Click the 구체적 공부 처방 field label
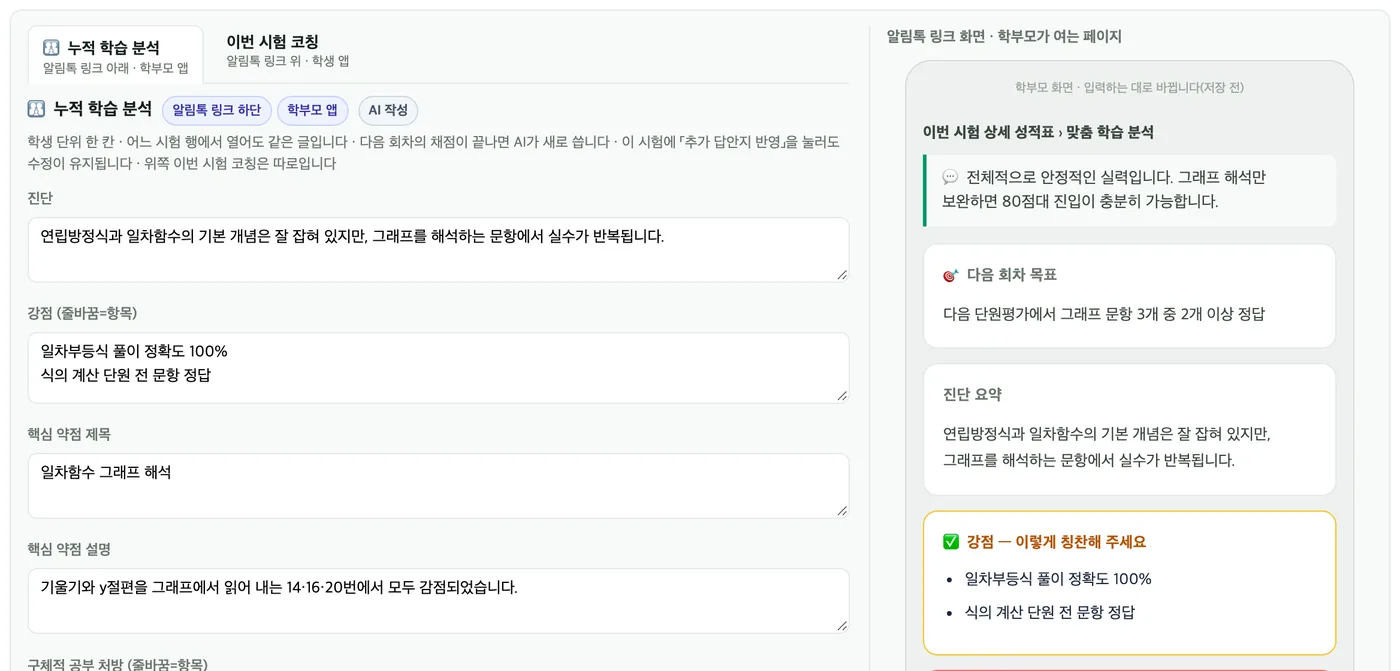Screen dimensions: 1400x671 (117, 664)
